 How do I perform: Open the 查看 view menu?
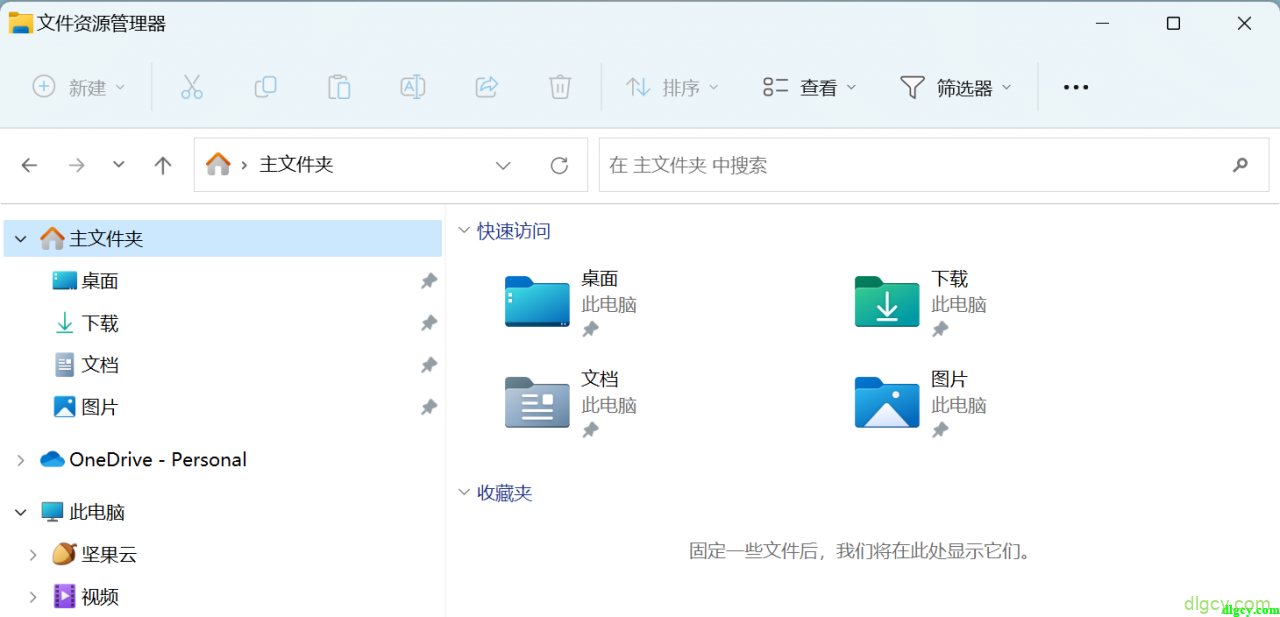click(809, 88)
